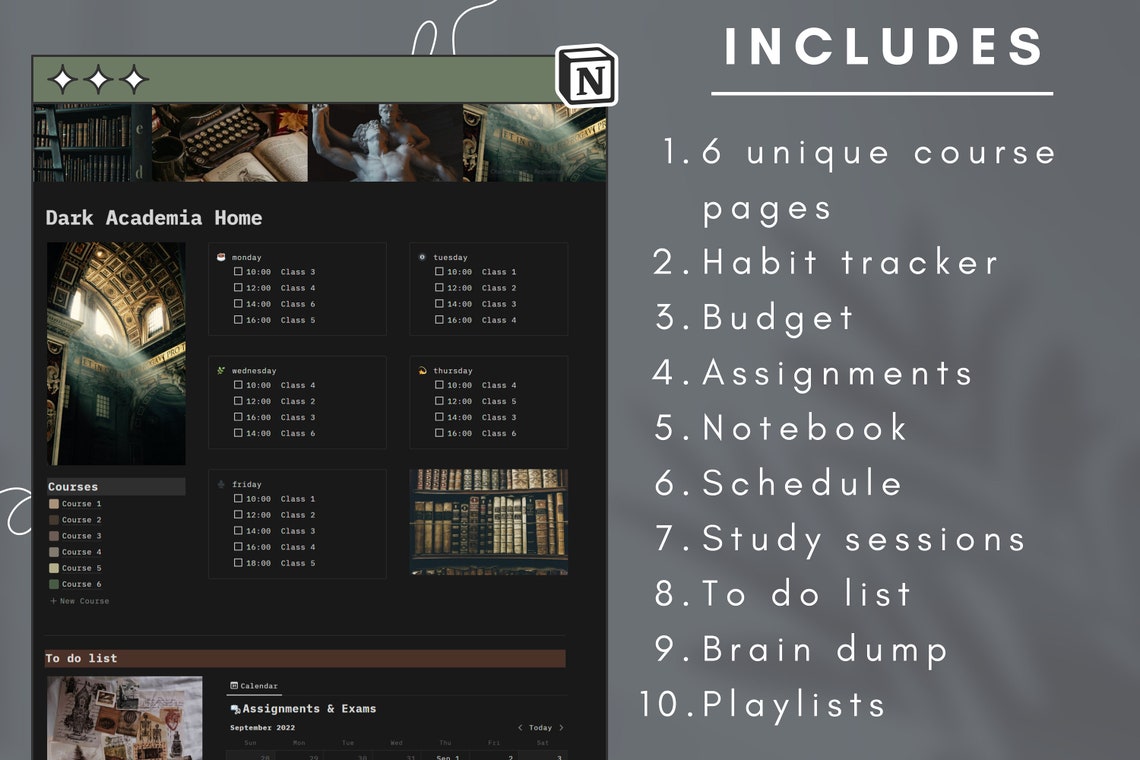Click the wednesday block emoji icon
The image size is (1140, 760).
(221, 370)
